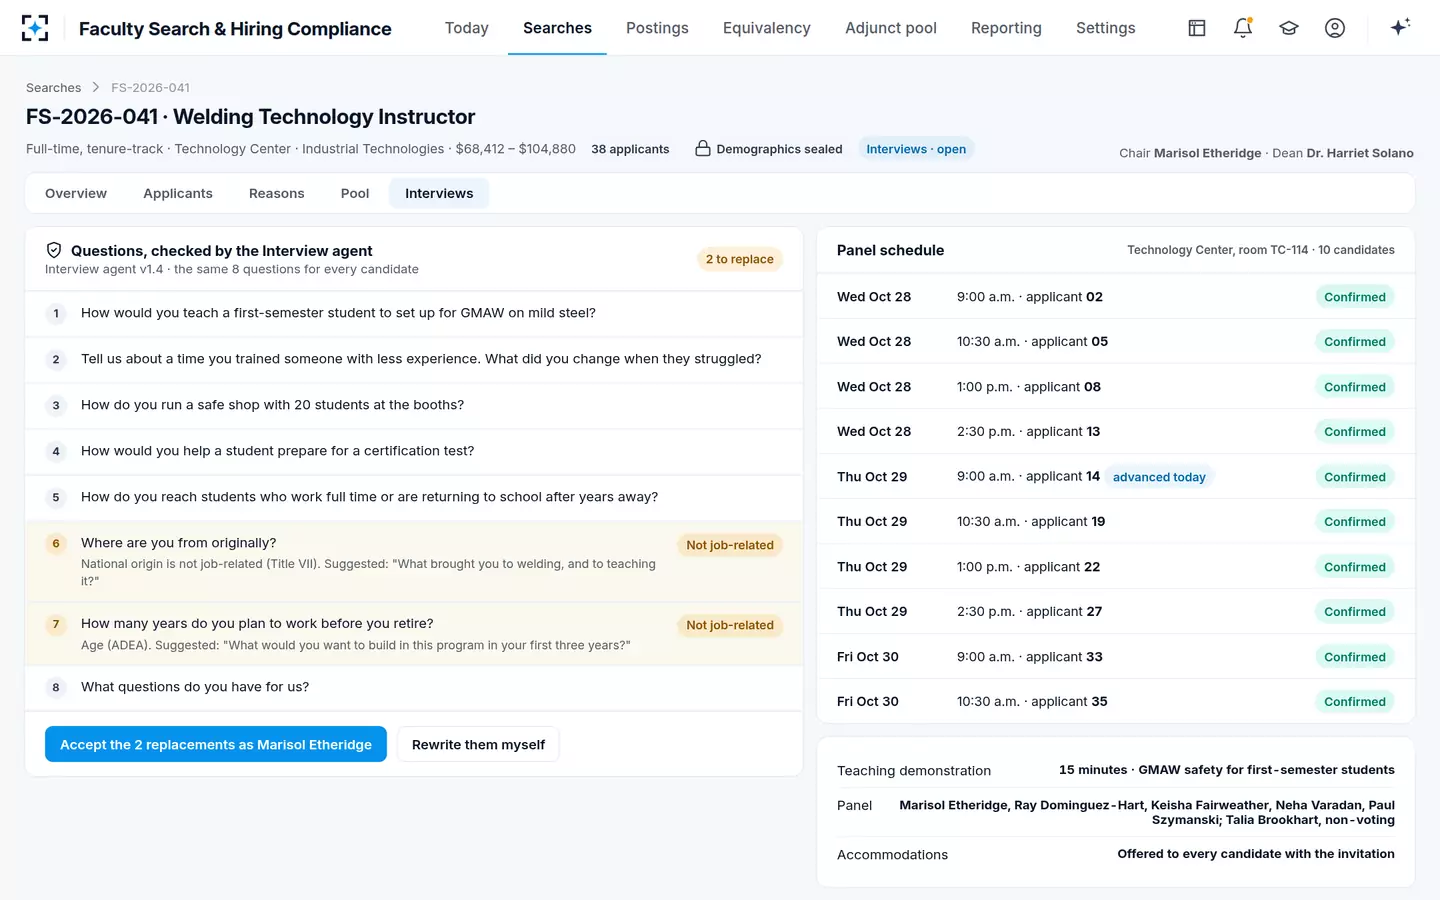The width and height of the screenshot is (1440, 900).
Task: Click the shield icon beside Questions heading
Action: click(x=54, y=250)
